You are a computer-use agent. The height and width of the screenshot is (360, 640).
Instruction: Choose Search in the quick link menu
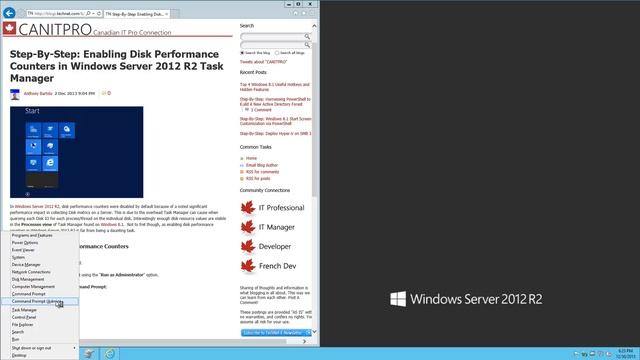tap(40, 332)
